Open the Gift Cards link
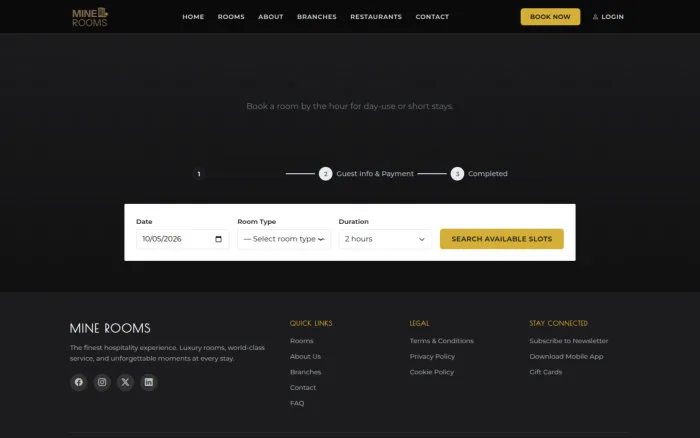700x438 pixels. tap(546, 372)
